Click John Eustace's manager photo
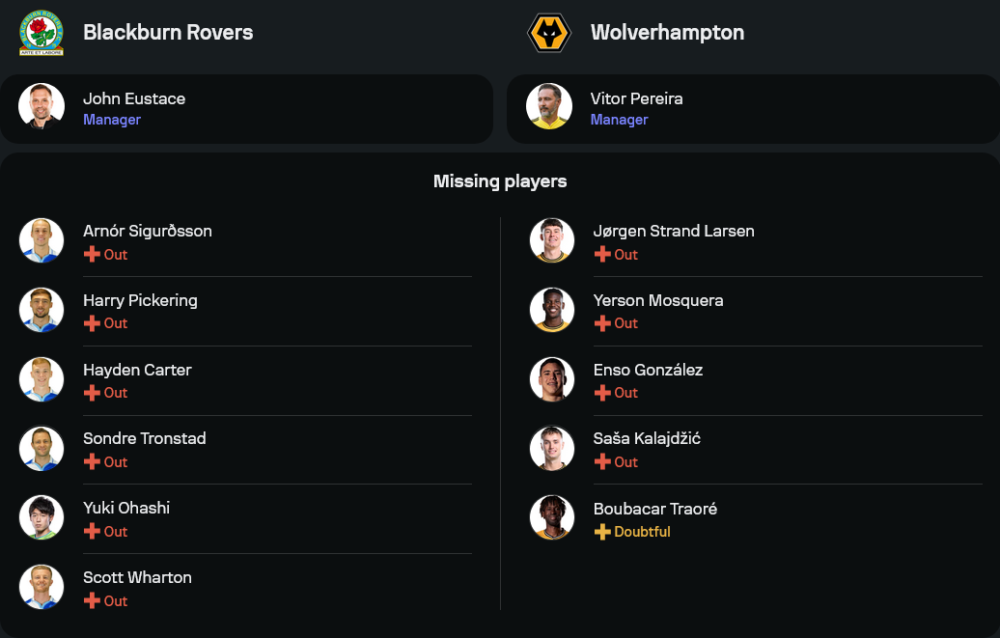Viewport: 1000px width, 638px height. click(x=41, y=106)
